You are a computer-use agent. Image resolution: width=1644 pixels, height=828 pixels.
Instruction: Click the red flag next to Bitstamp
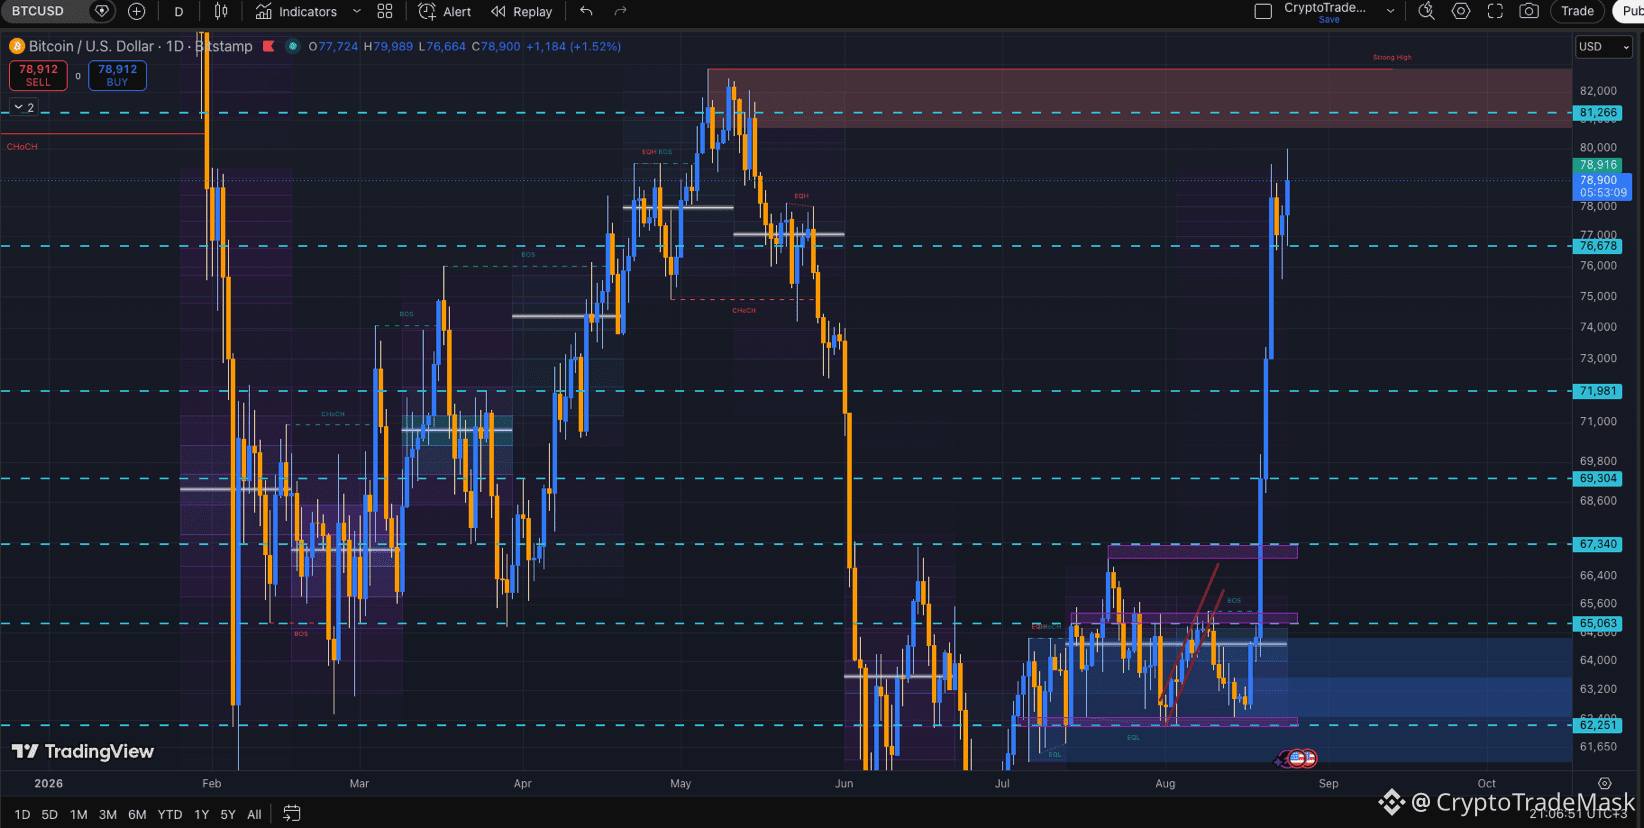coord(268,46)
